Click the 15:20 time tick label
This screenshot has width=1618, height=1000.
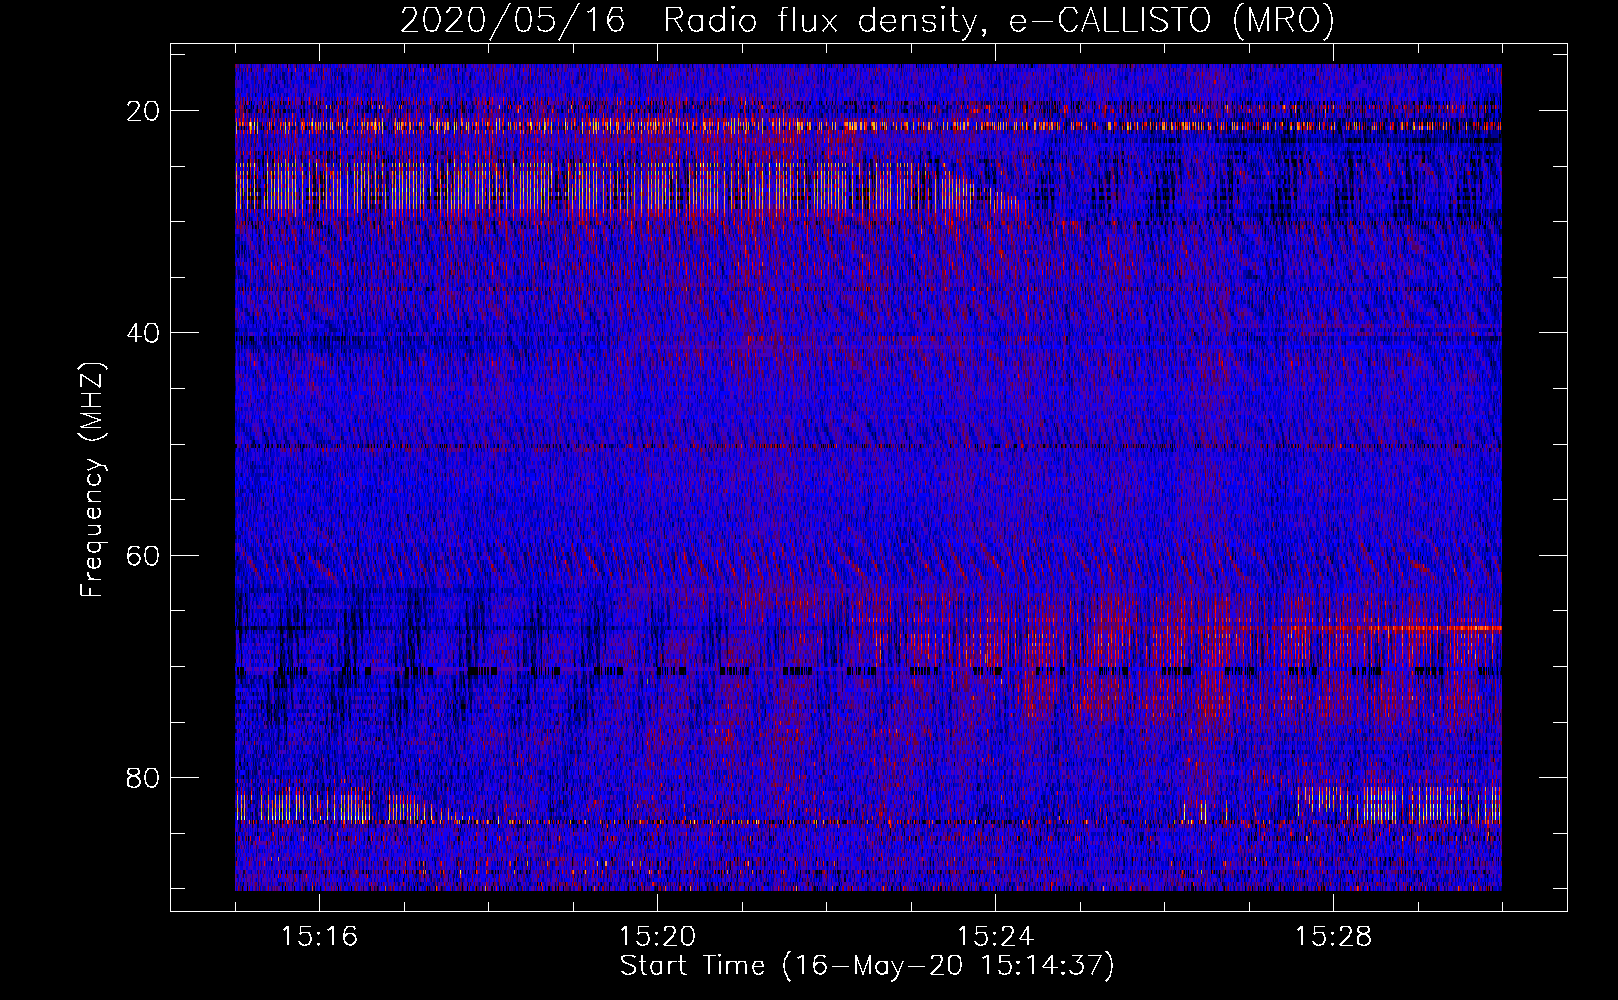[657, 937]
